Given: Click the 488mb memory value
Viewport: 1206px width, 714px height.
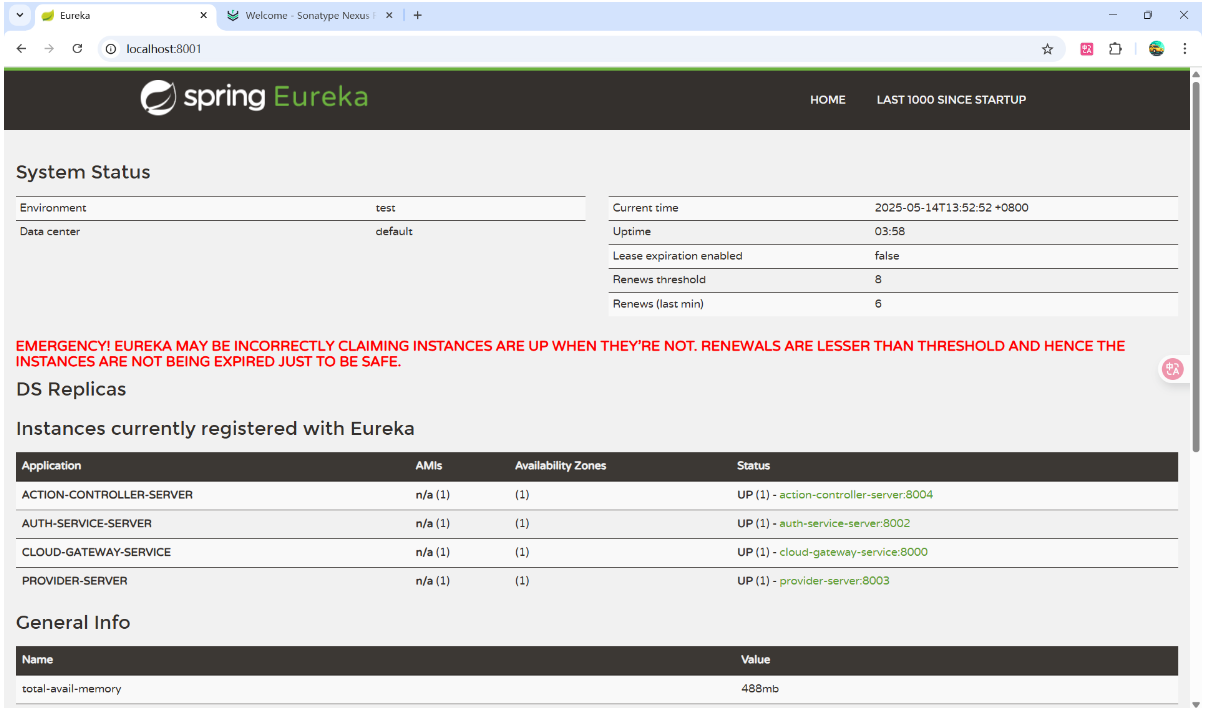Looking at the screenshot, I should (x=760, y=689).
